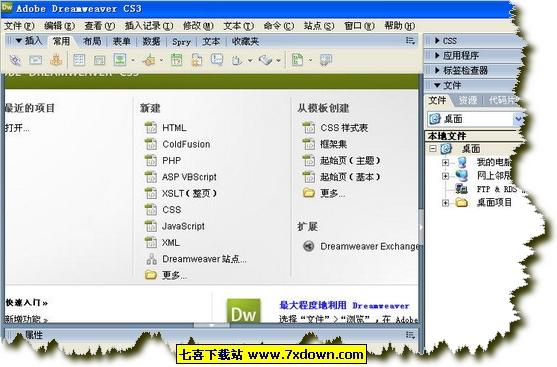Open the Images insert dropdown arrow
Viewport: 557px width, 367px height.
[133, 60]
